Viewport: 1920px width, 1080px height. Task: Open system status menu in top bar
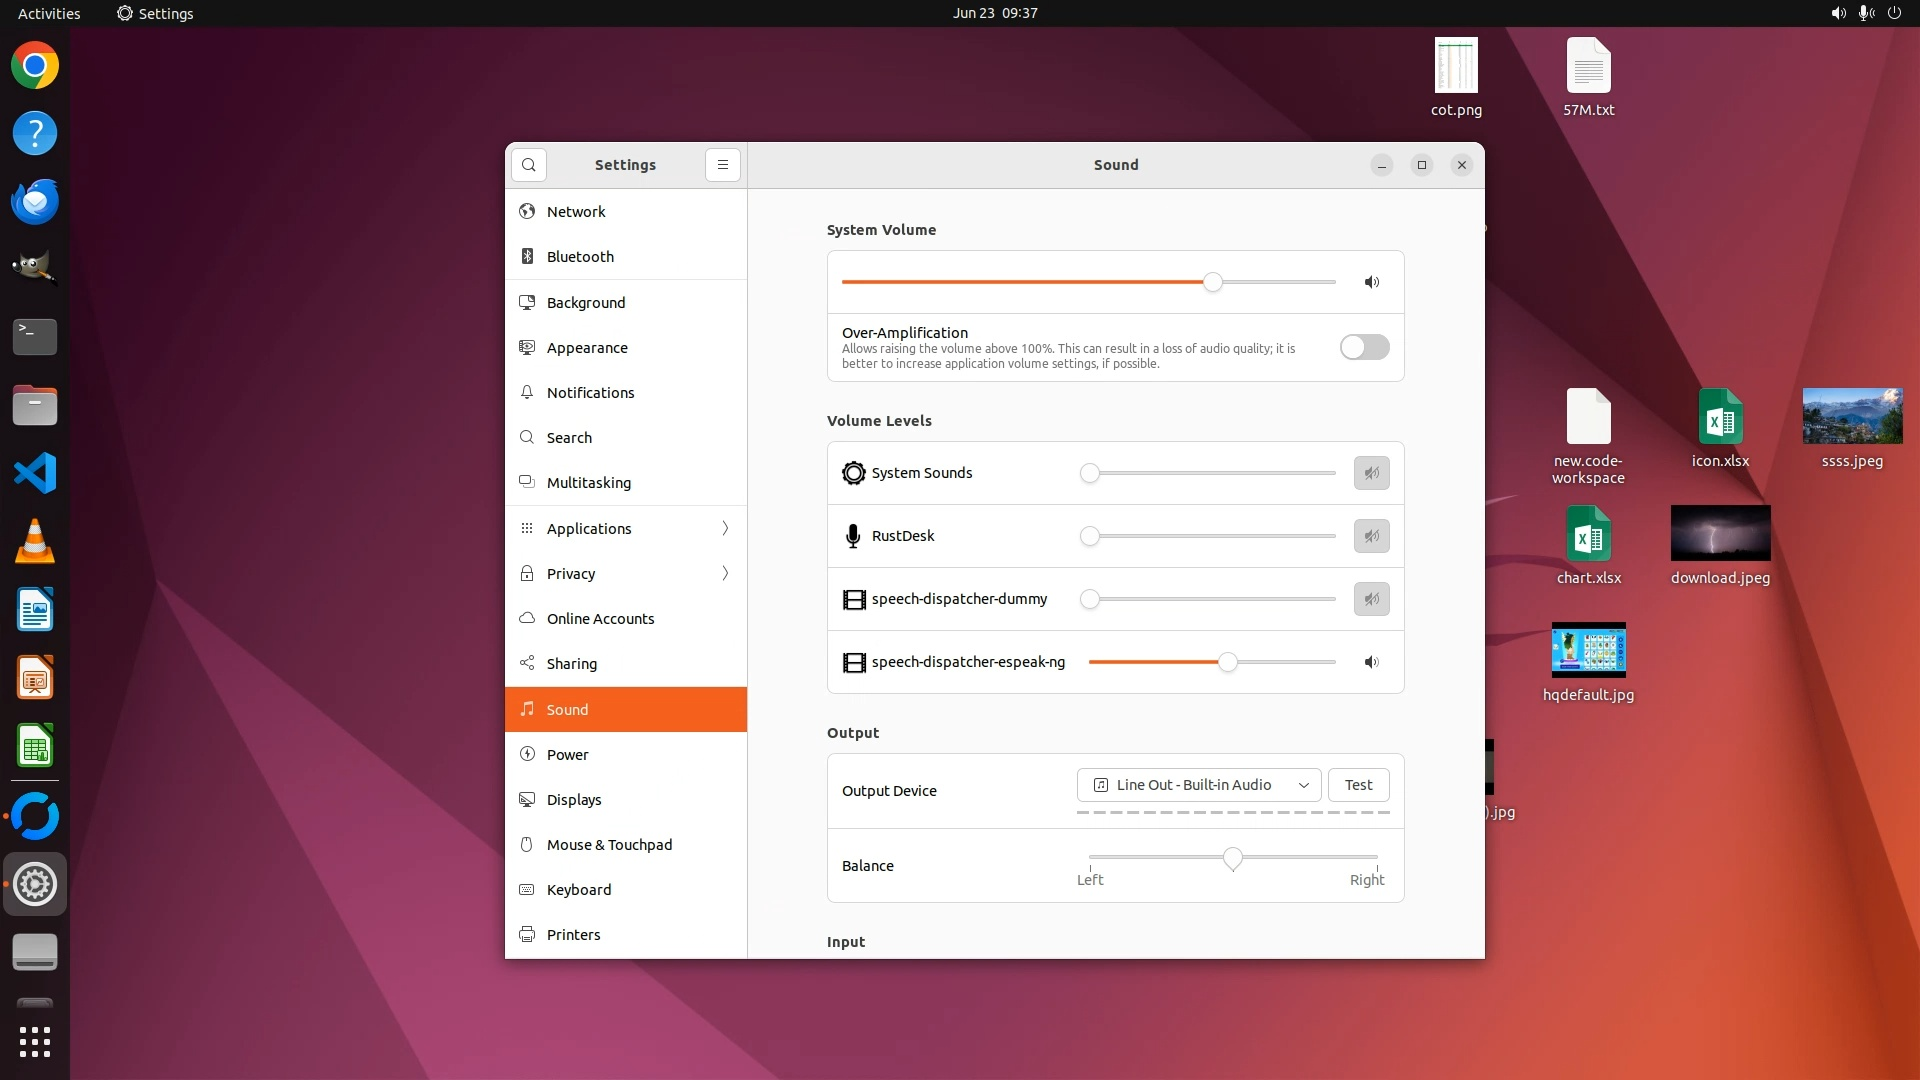1865,13
